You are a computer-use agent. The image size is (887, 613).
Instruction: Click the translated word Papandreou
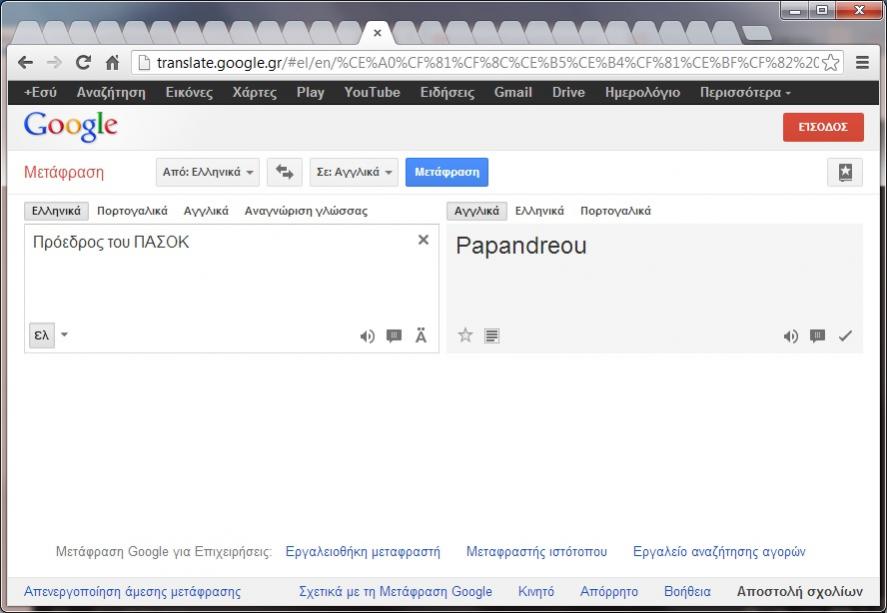coord(521,246)
